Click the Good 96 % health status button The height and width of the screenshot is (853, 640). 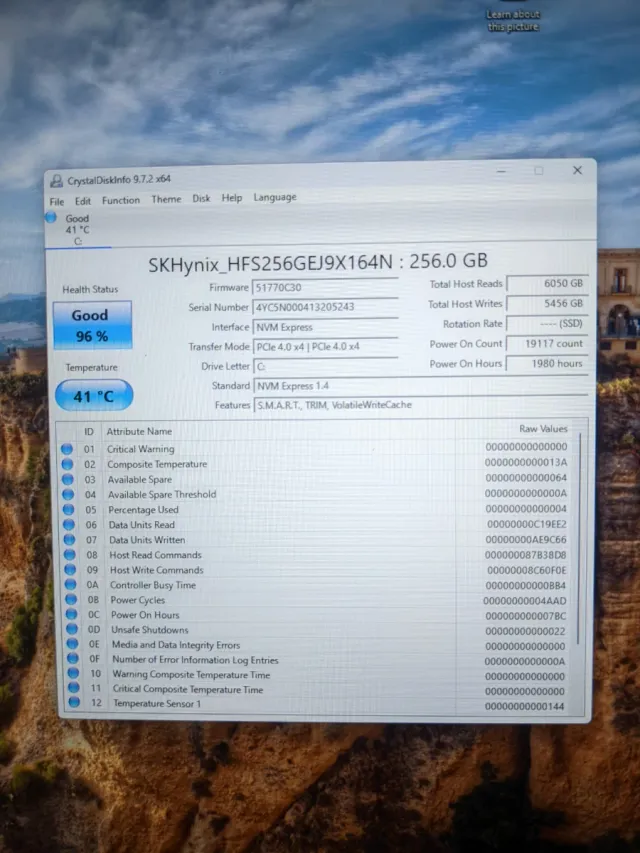click(92, 325)
